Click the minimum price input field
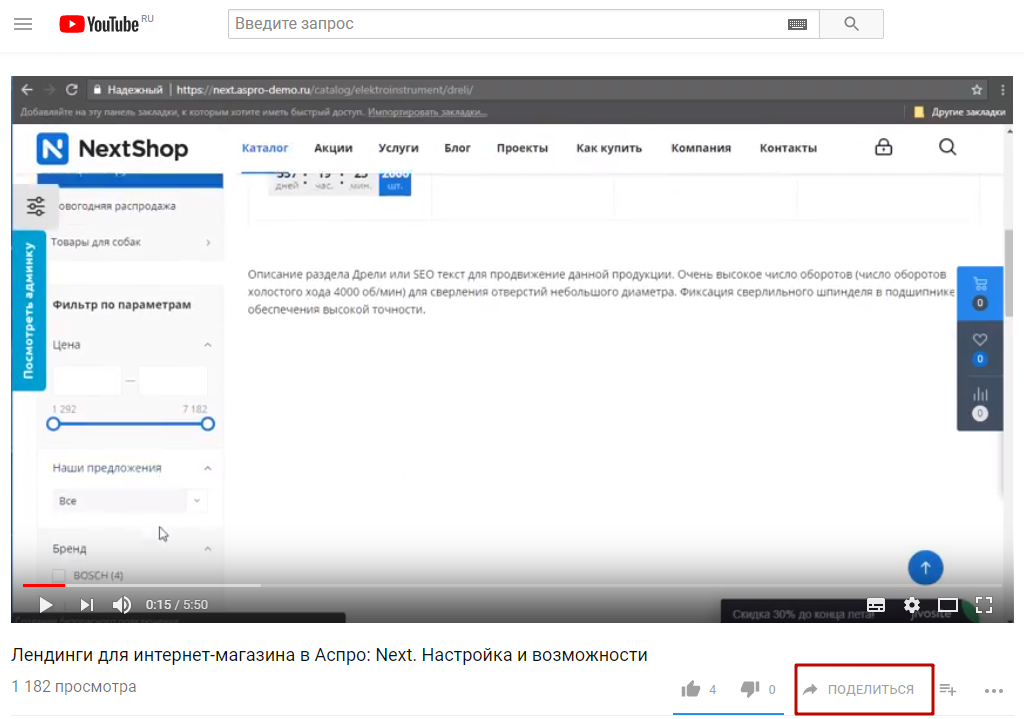The height and width of the screenshot is (719, 1024). tap(87, 380)
